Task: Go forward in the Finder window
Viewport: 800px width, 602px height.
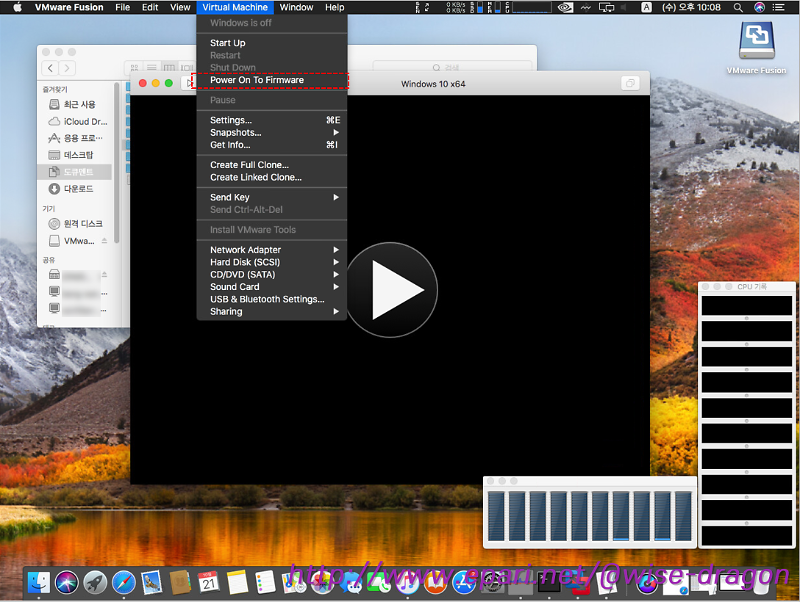Action: point(67,68)
